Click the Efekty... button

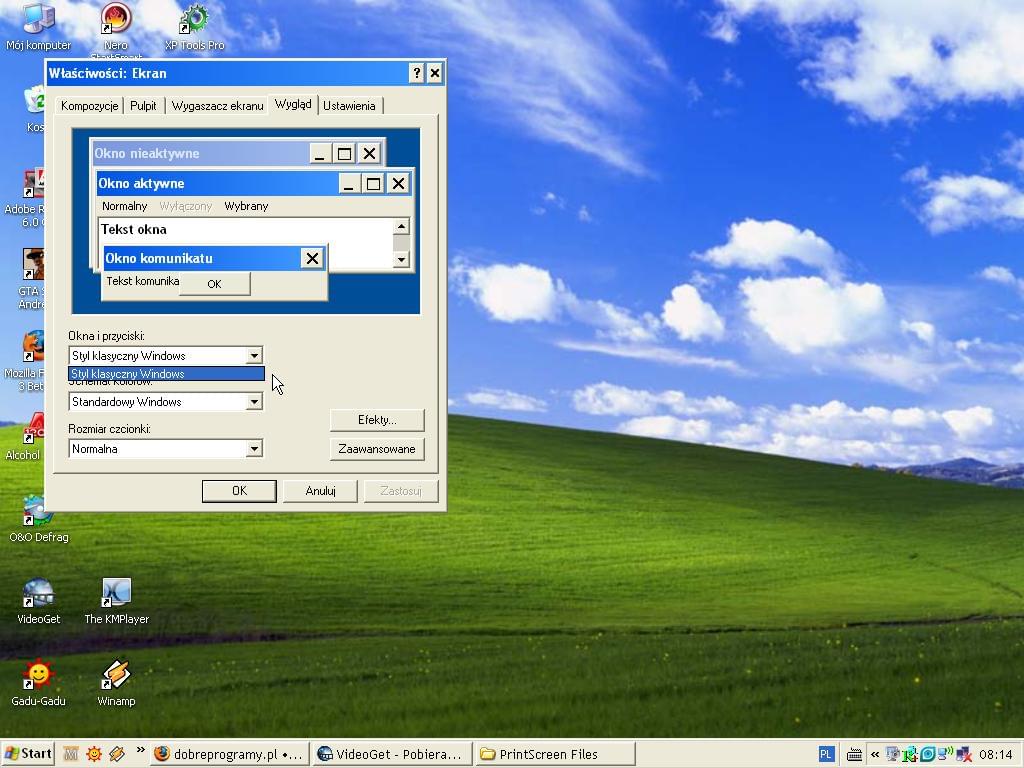click(377, 420)
